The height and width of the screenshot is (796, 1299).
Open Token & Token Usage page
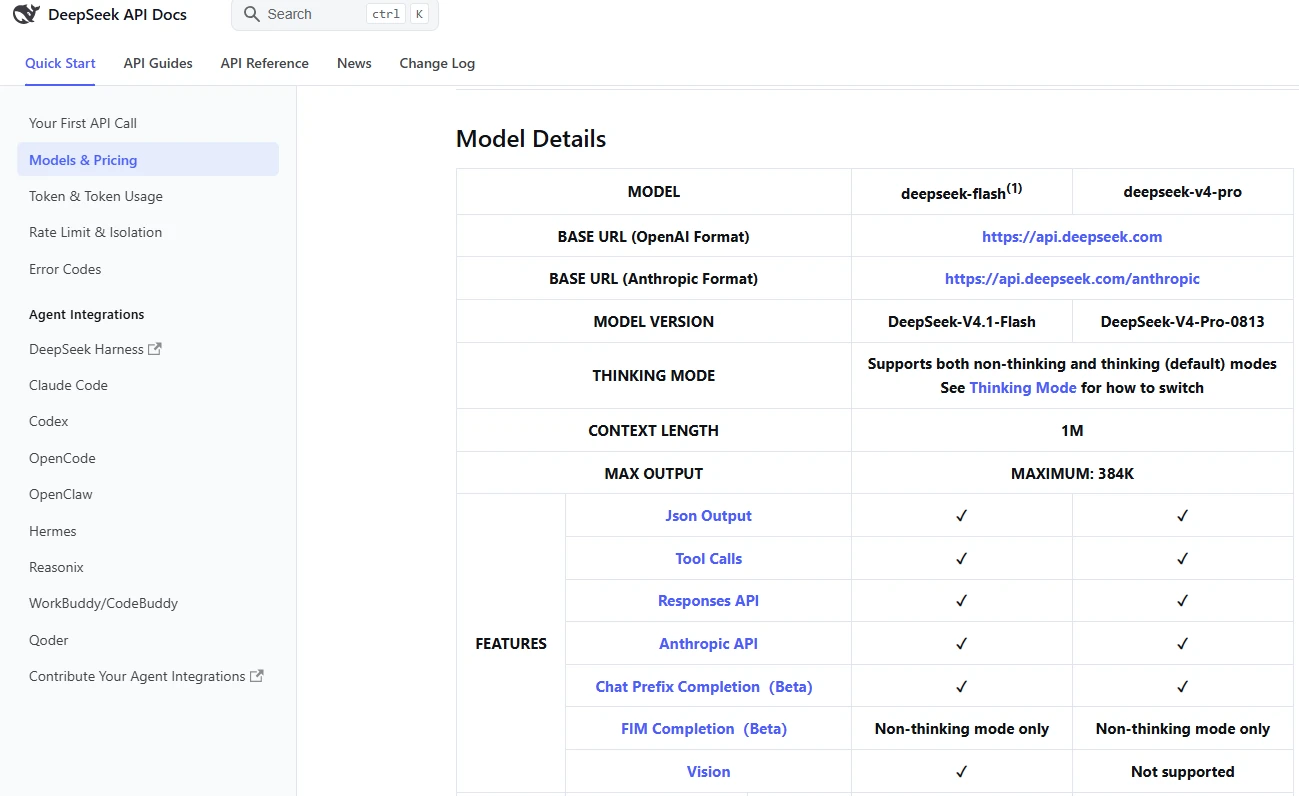coord(96,196)
